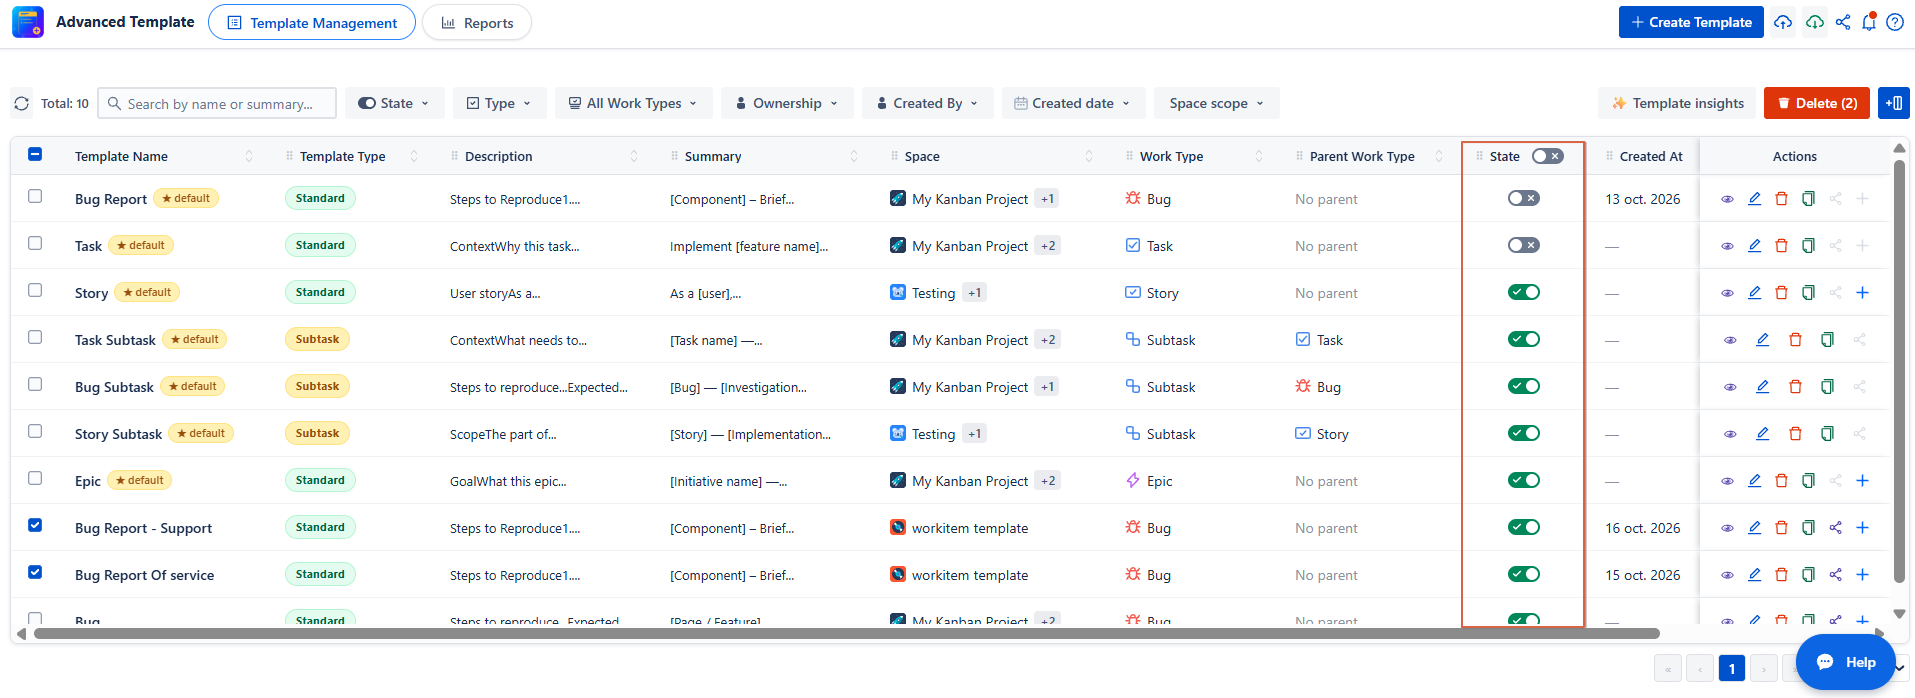Screen dimensions: 1915x698
Task: Click the Parent Work Type column header
Action: click(x=1362, y=156)
